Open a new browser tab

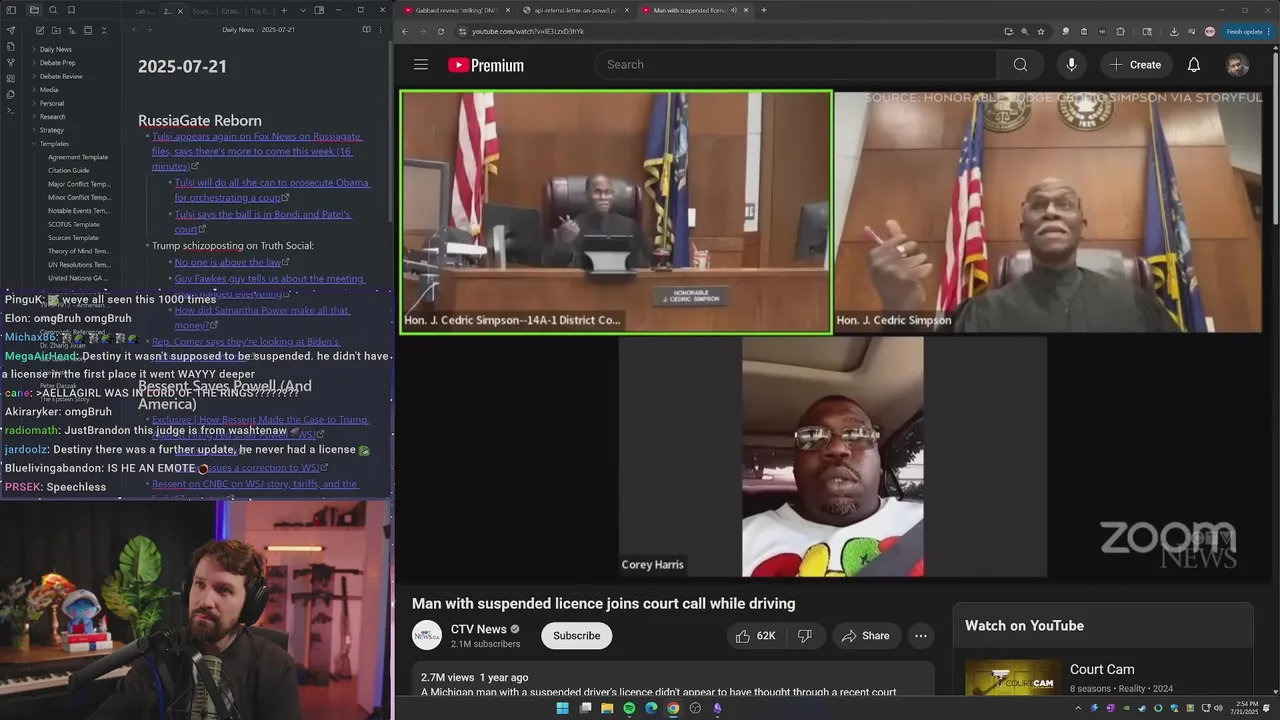pyautogui.click(x=764, y=10)
